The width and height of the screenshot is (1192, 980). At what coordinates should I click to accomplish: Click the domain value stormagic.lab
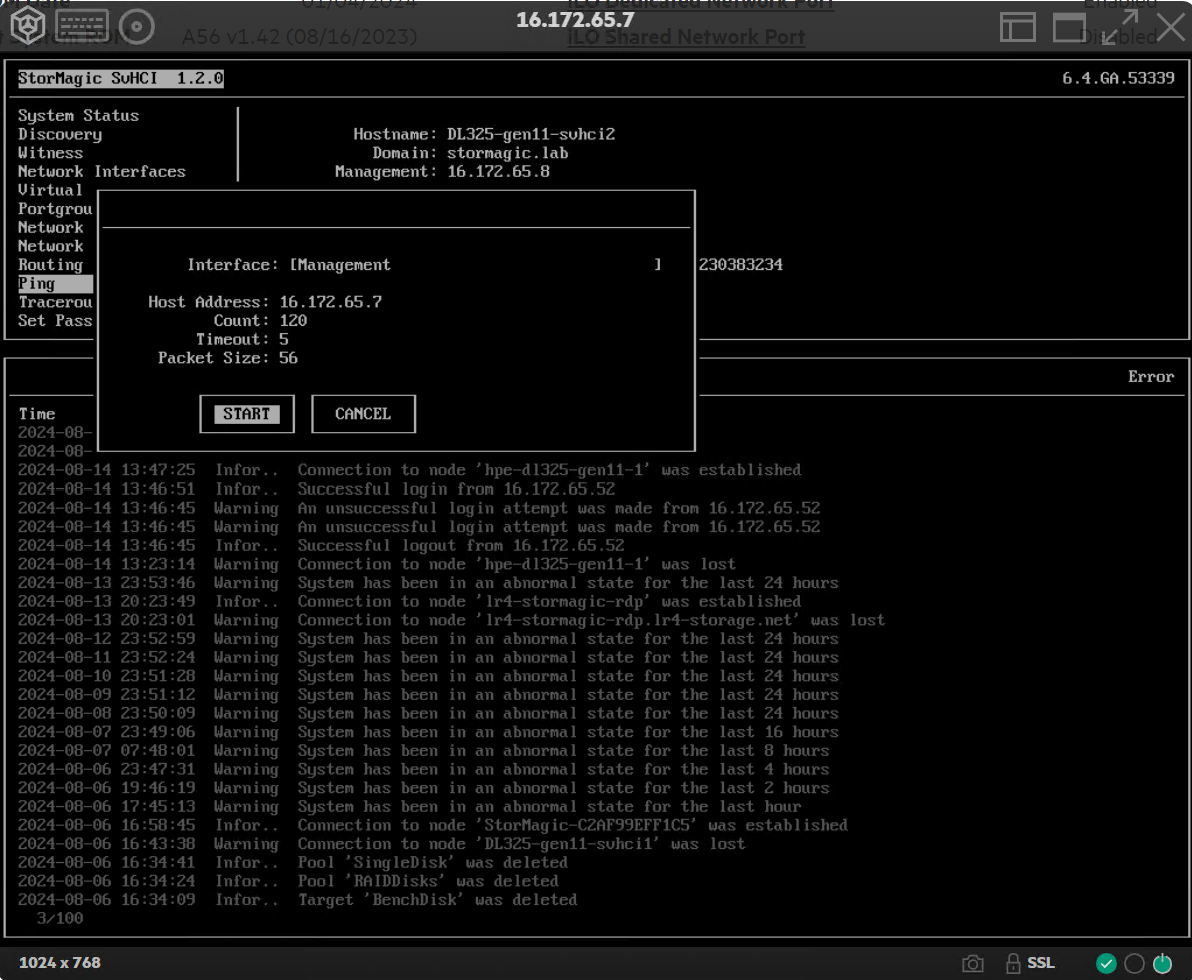tap(508, 153)
